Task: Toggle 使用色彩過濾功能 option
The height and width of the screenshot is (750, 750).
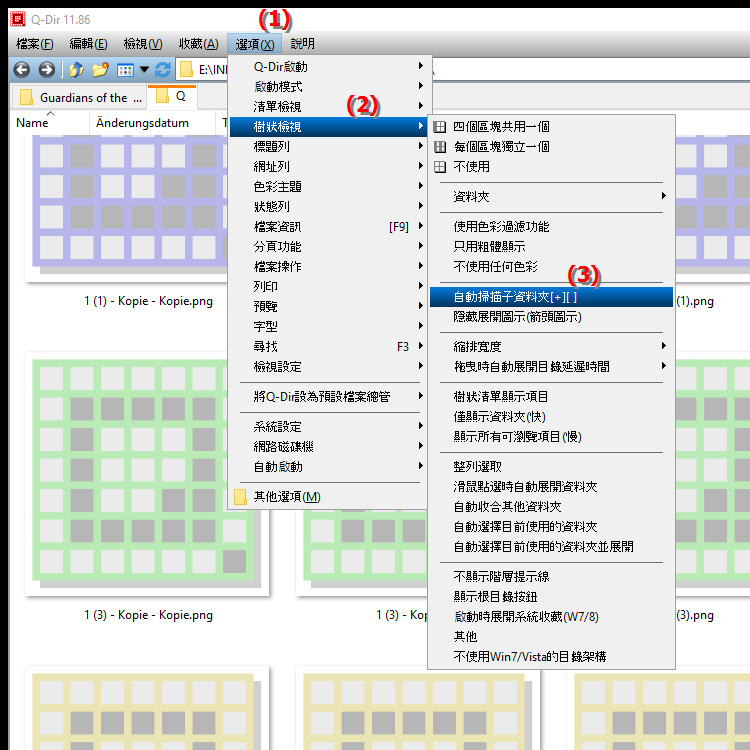Action: (x=551, y=227)
